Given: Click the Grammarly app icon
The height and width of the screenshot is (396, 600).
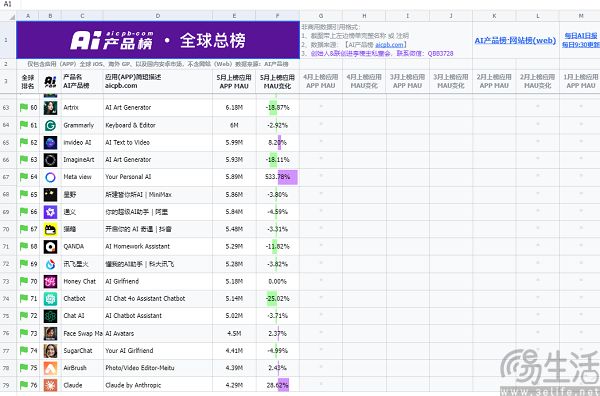Looking at the screenshot, I should pos(50,125).
